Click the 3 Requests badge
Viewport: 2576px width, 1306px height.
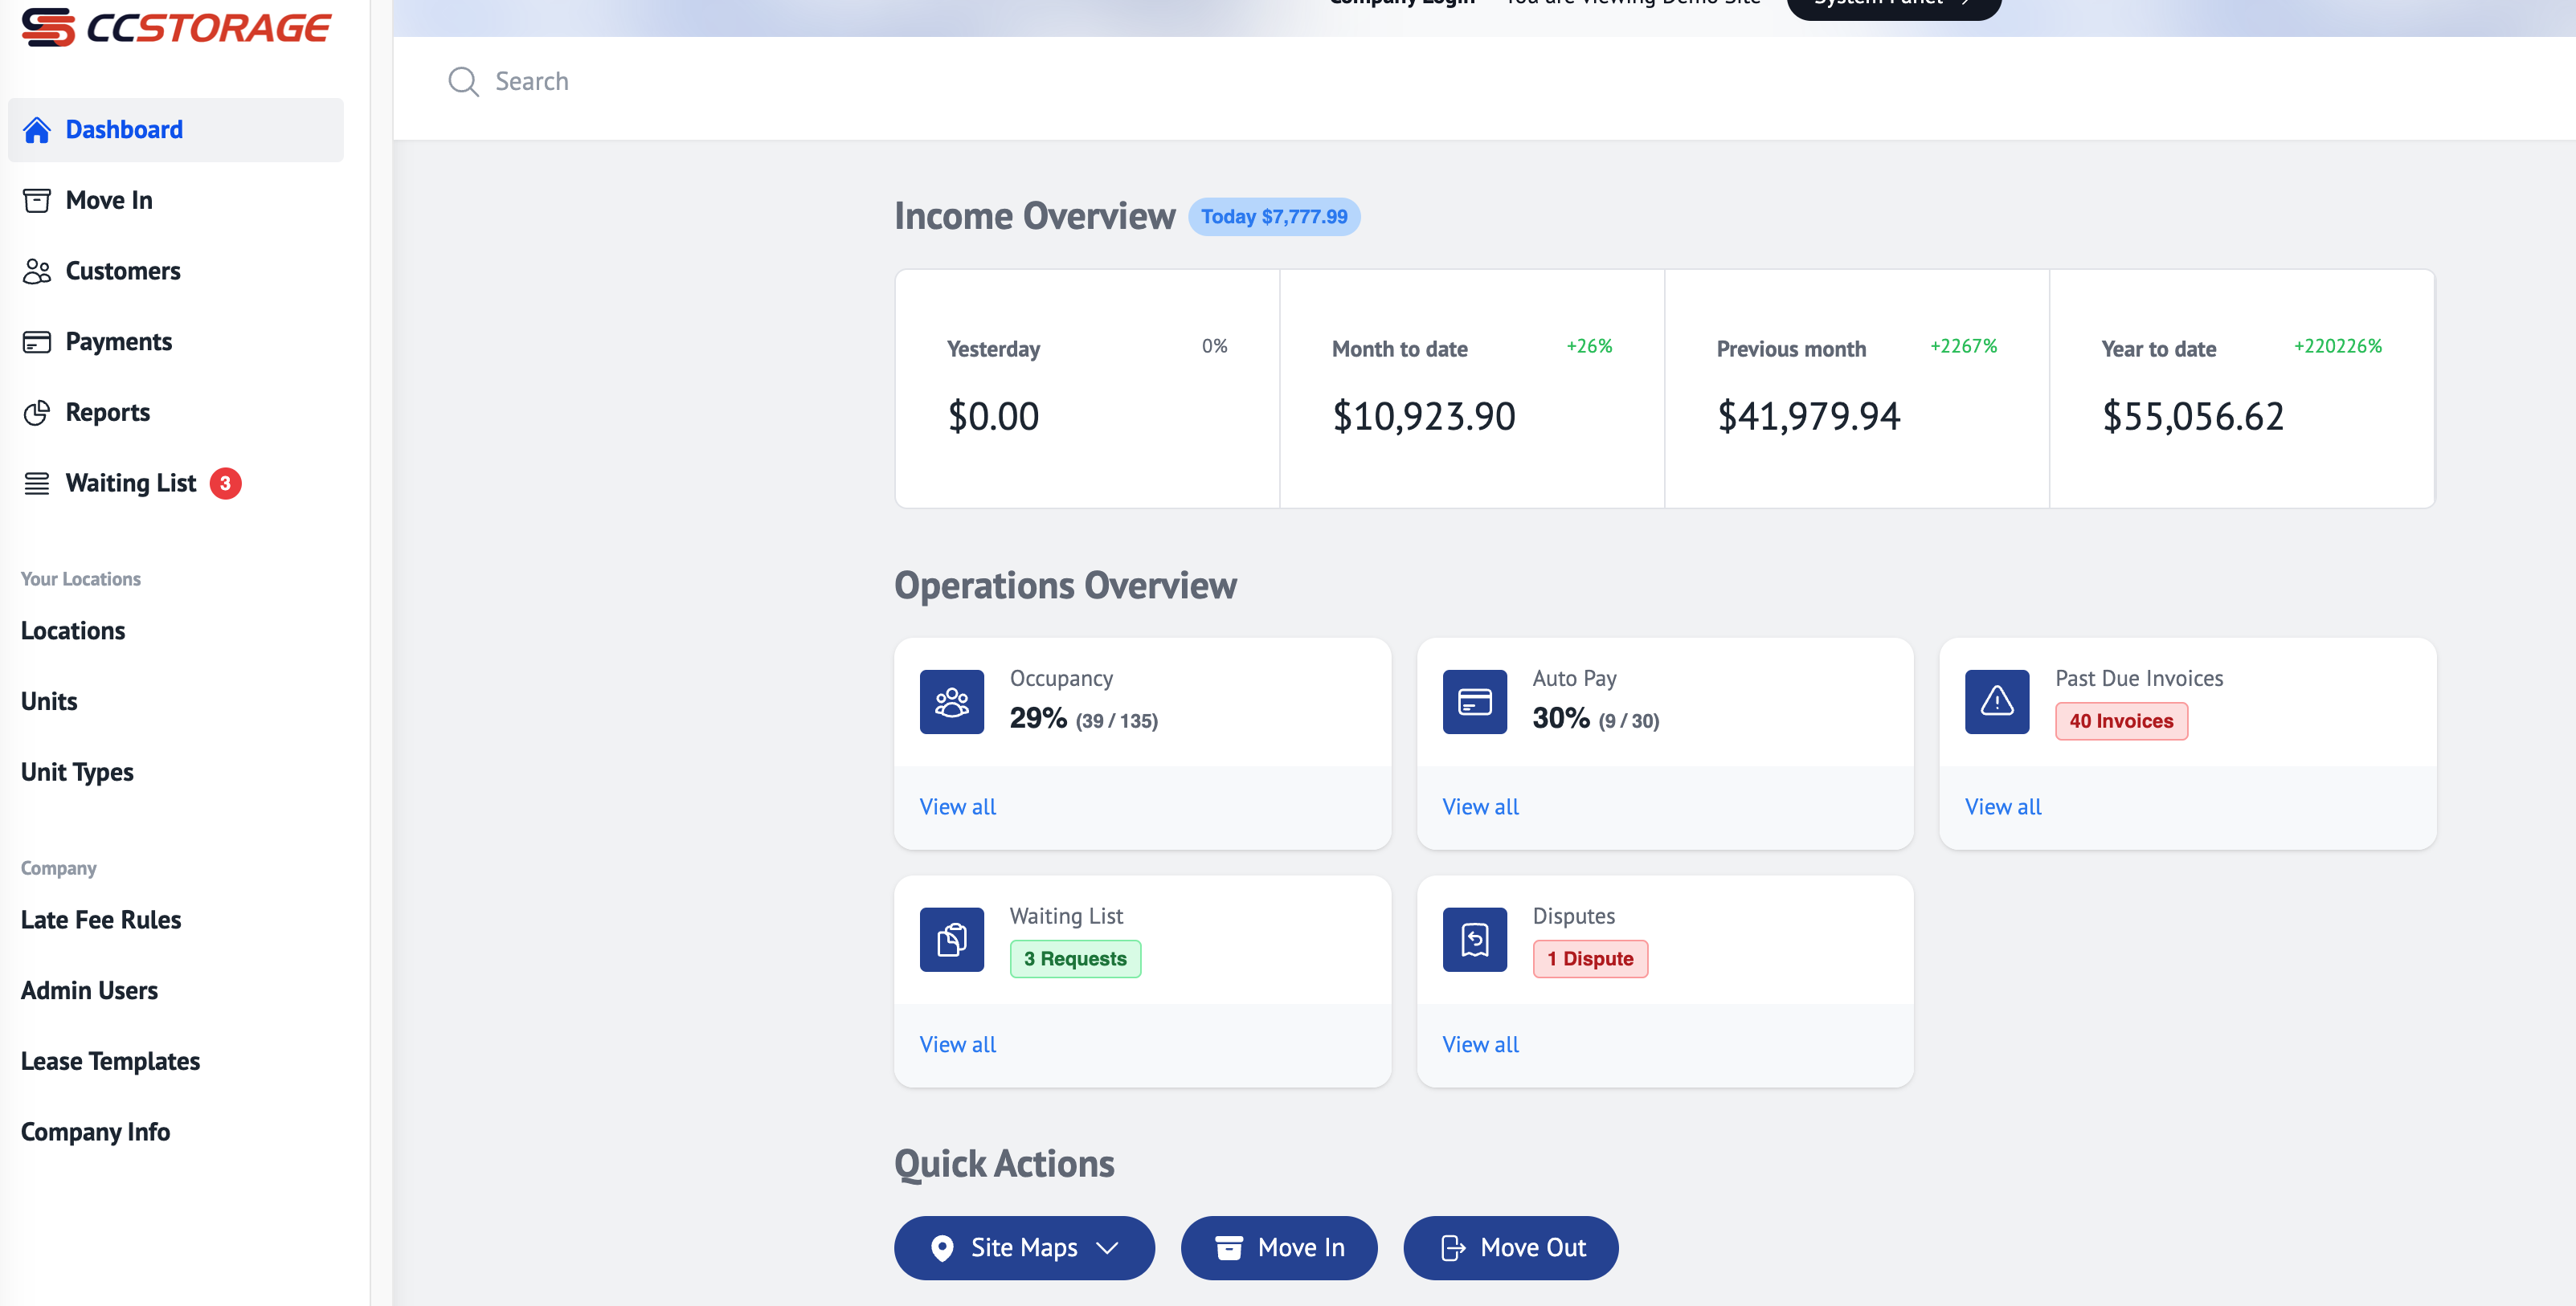coord(1075,959)
